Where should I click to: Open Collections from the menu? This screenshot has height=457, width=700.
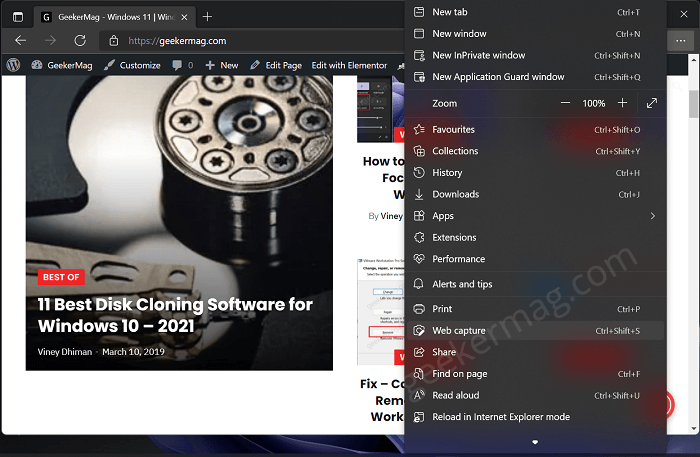click(535, 151)
